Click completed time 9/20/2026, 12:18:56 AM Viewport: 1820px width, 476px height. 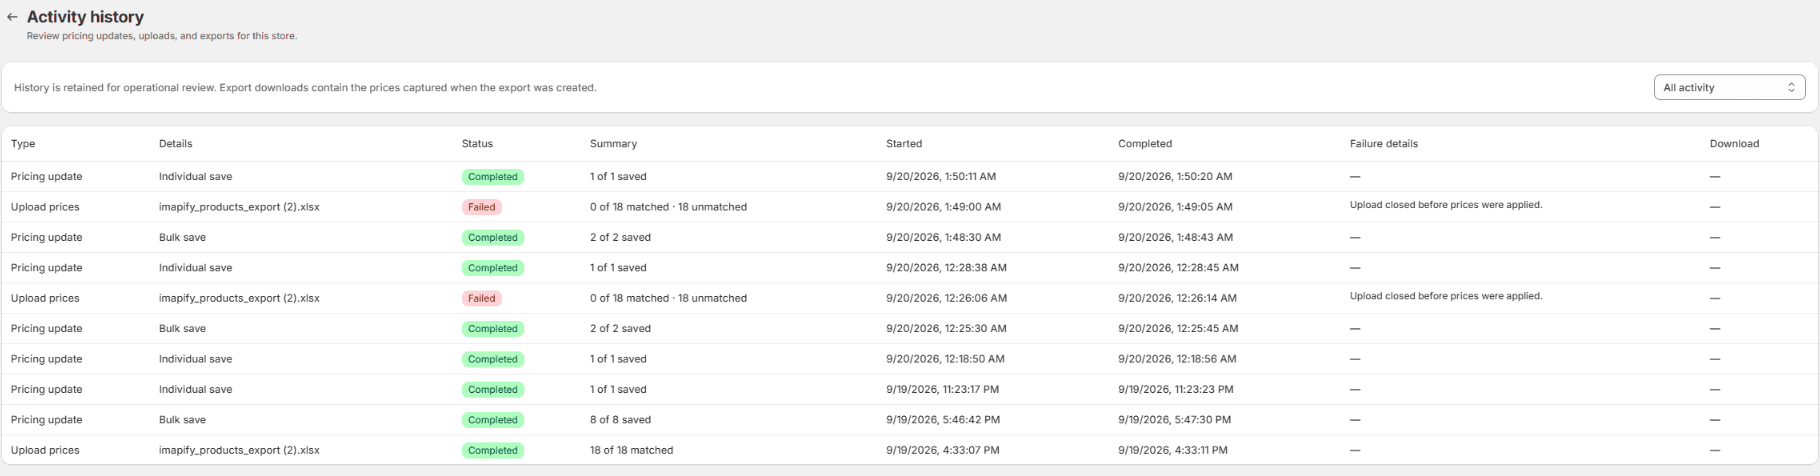click(1177, 358)
